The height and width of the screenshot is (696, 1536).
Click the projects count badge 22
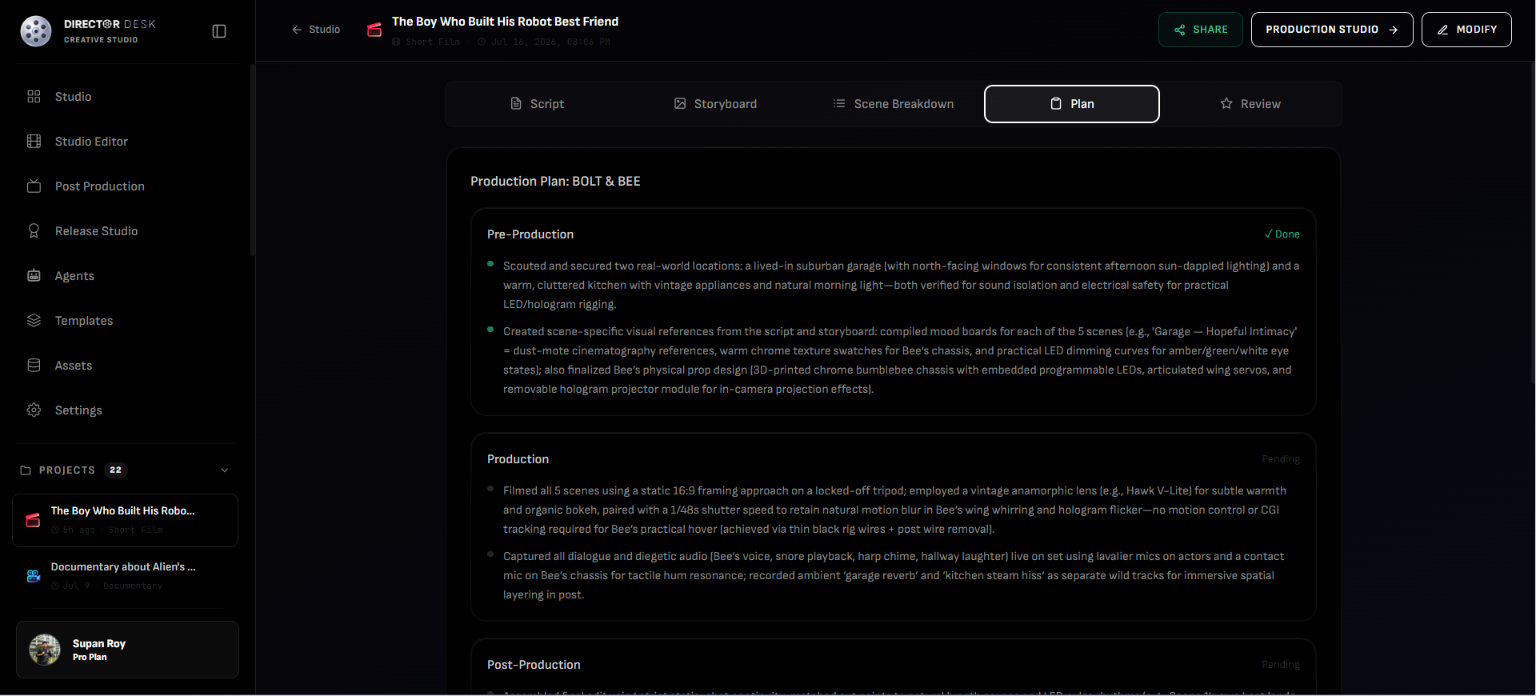(x=116, y=470)
